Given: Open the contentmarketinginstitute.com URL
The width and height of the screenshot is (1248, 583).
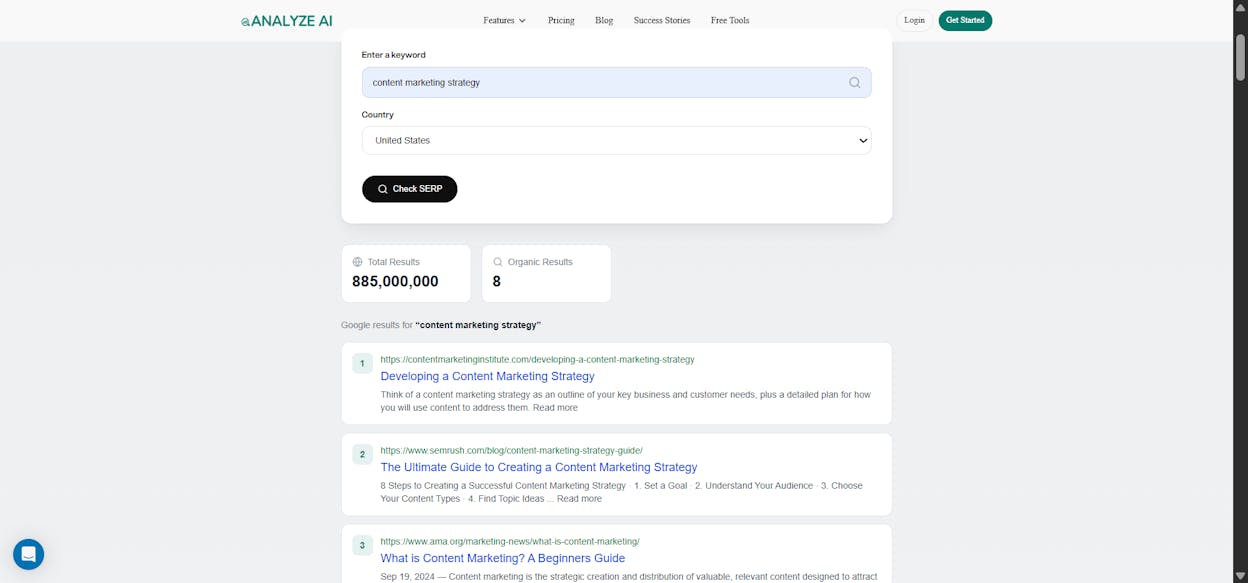Looking at the screenshot, I should 537,359.
